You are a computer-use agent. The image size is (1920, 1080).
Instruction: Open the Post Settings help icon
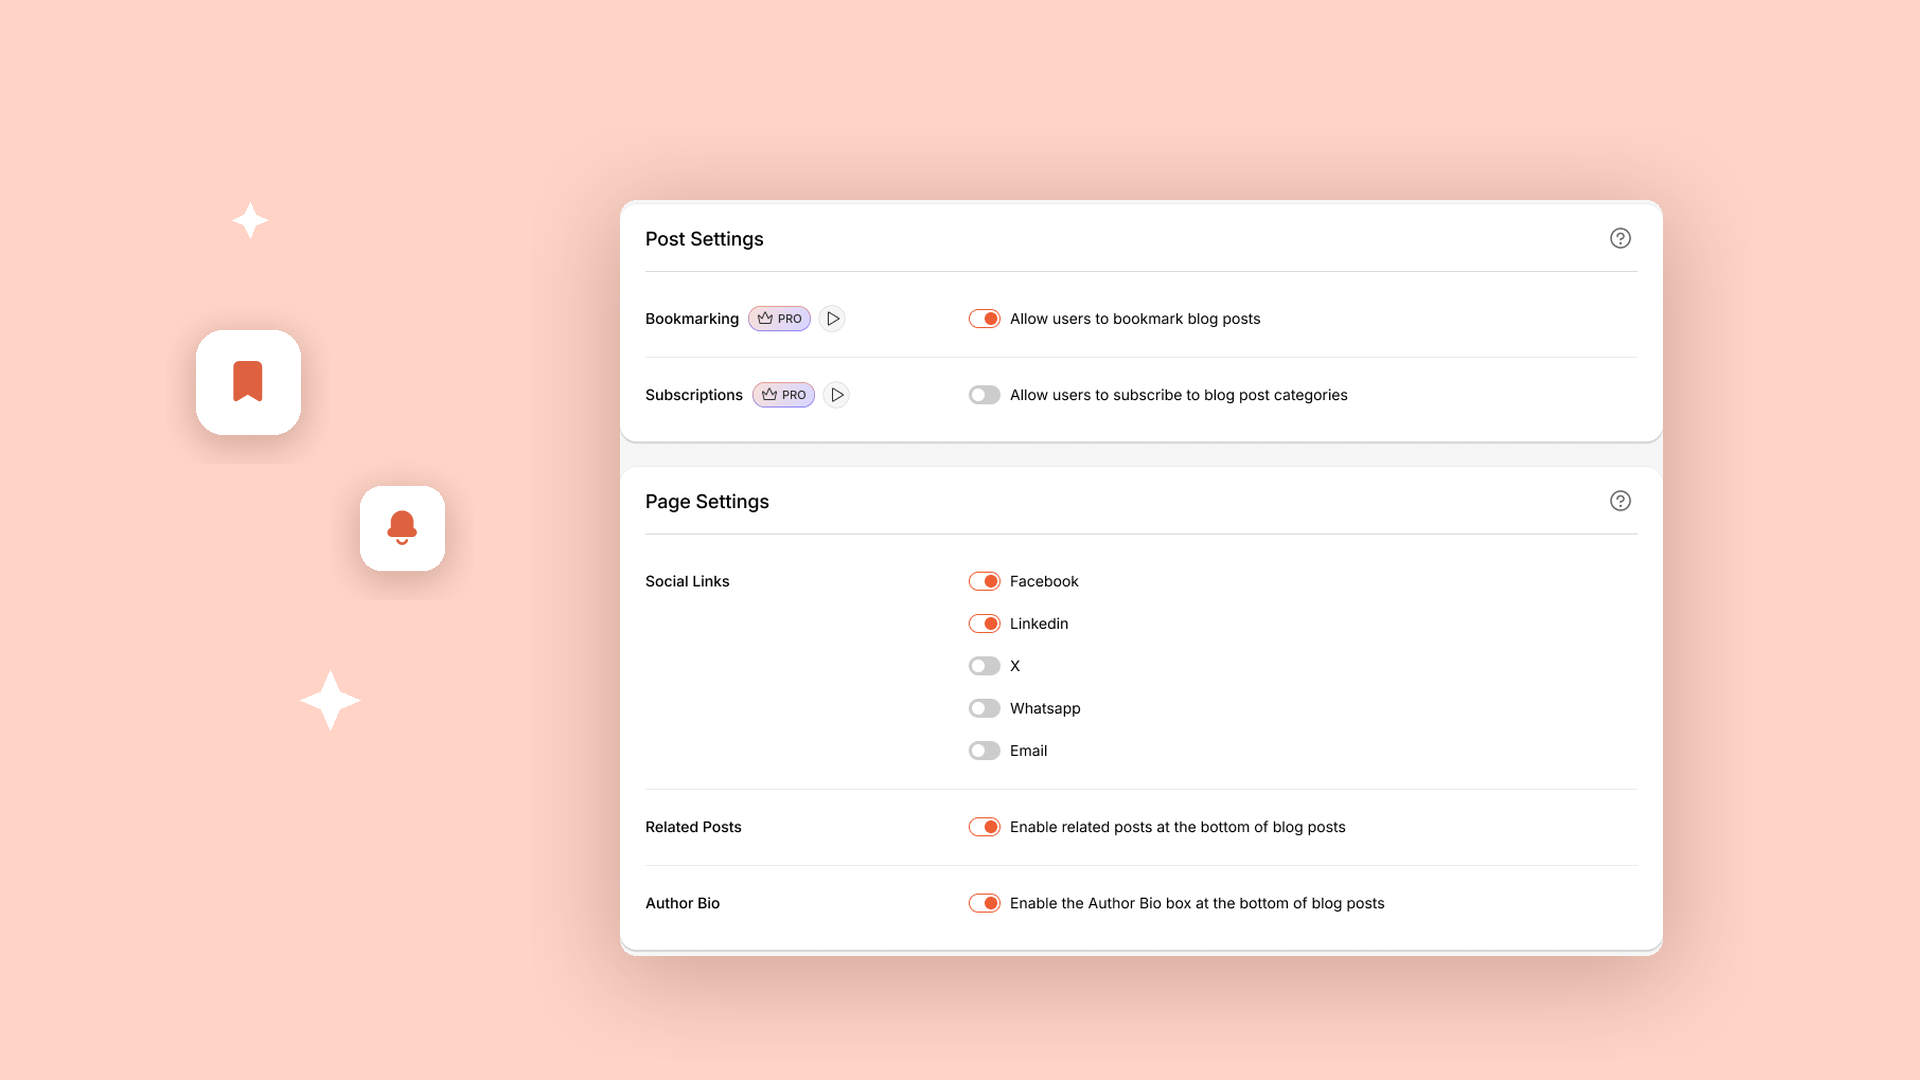1620,238
